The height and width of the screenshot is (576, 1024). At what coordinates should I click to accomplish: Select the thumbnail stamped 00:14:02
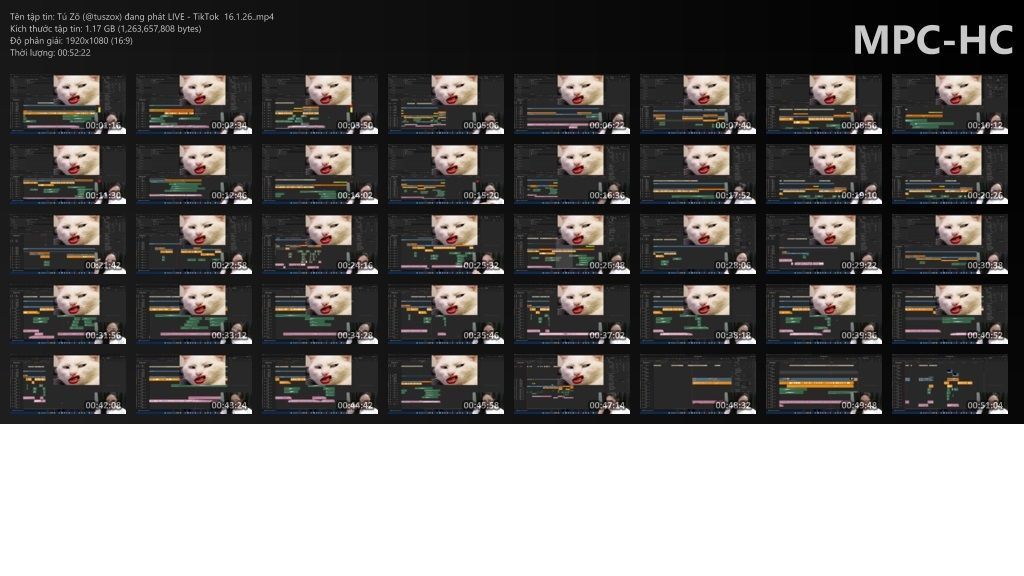[x=320, y=174]
